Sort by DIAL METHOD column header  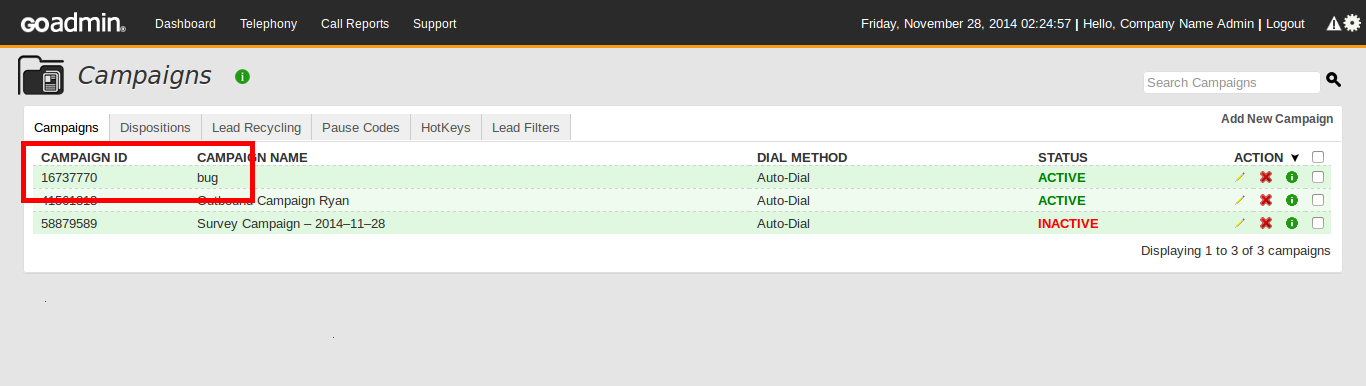click(802, 157)
